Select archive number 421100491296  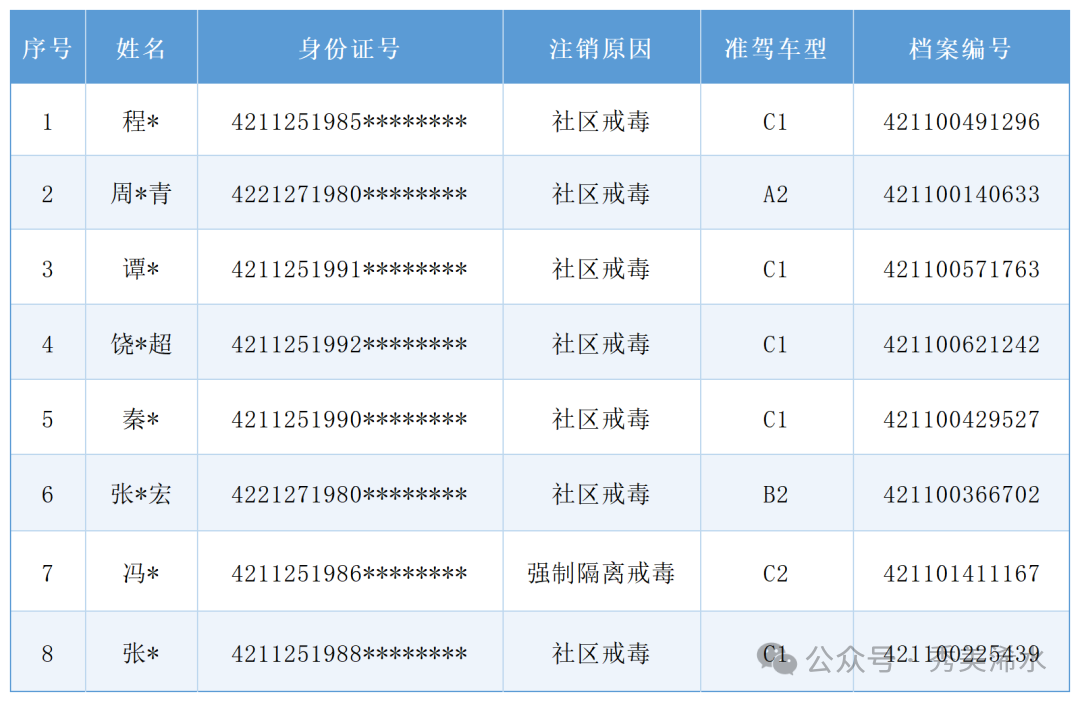(961, 122)
